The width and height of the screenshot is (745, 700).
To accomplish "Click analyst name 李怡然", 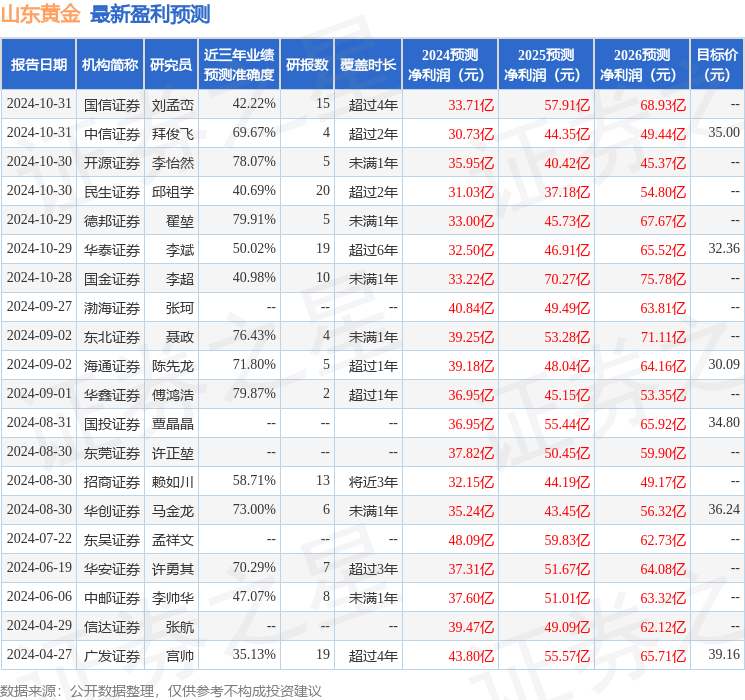I will pos(173,163).
